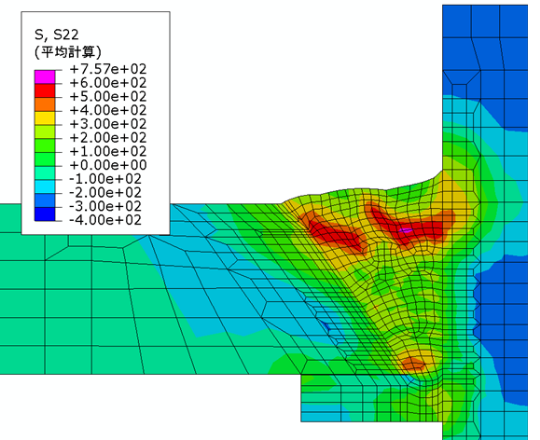Click the +7.57e+02 maximum legend value
540x440 pixels.
[x=108, y=69]
